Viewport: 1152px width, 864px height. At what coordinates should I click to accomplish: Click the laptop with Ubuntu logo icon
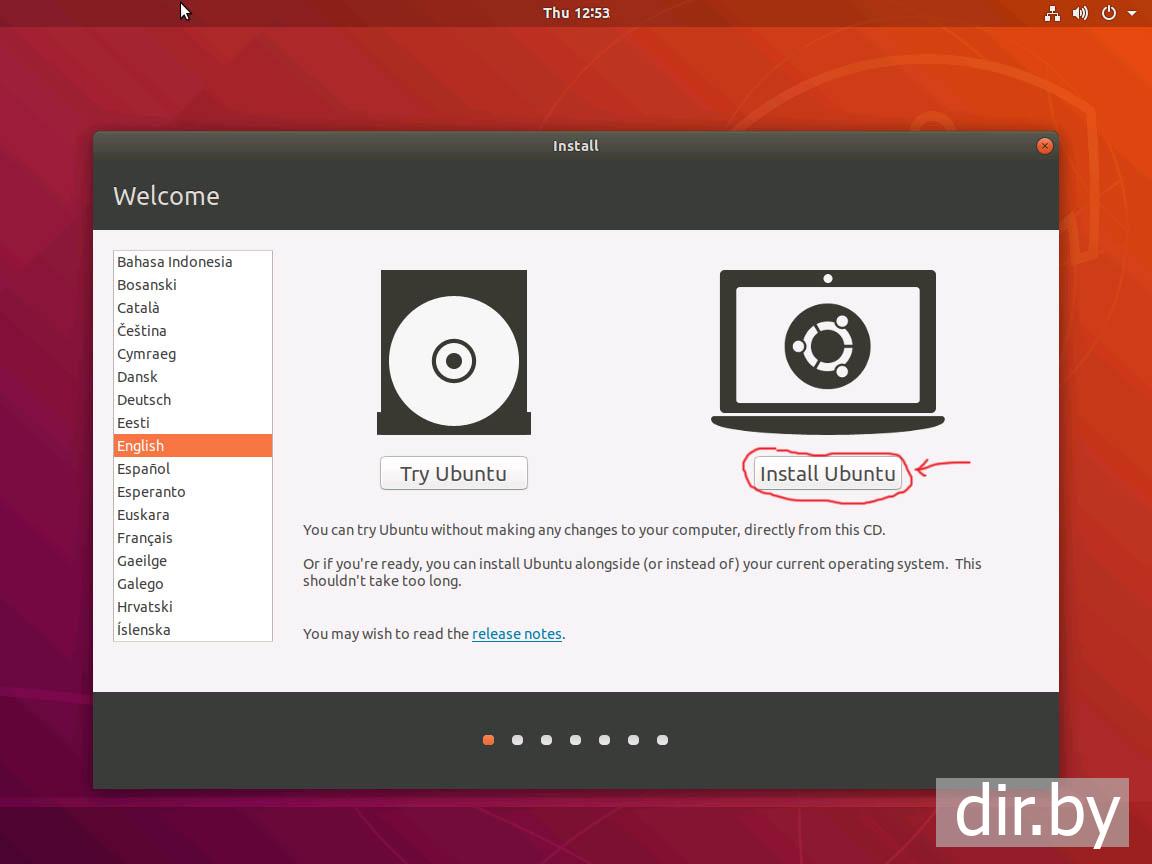(827, 350)
